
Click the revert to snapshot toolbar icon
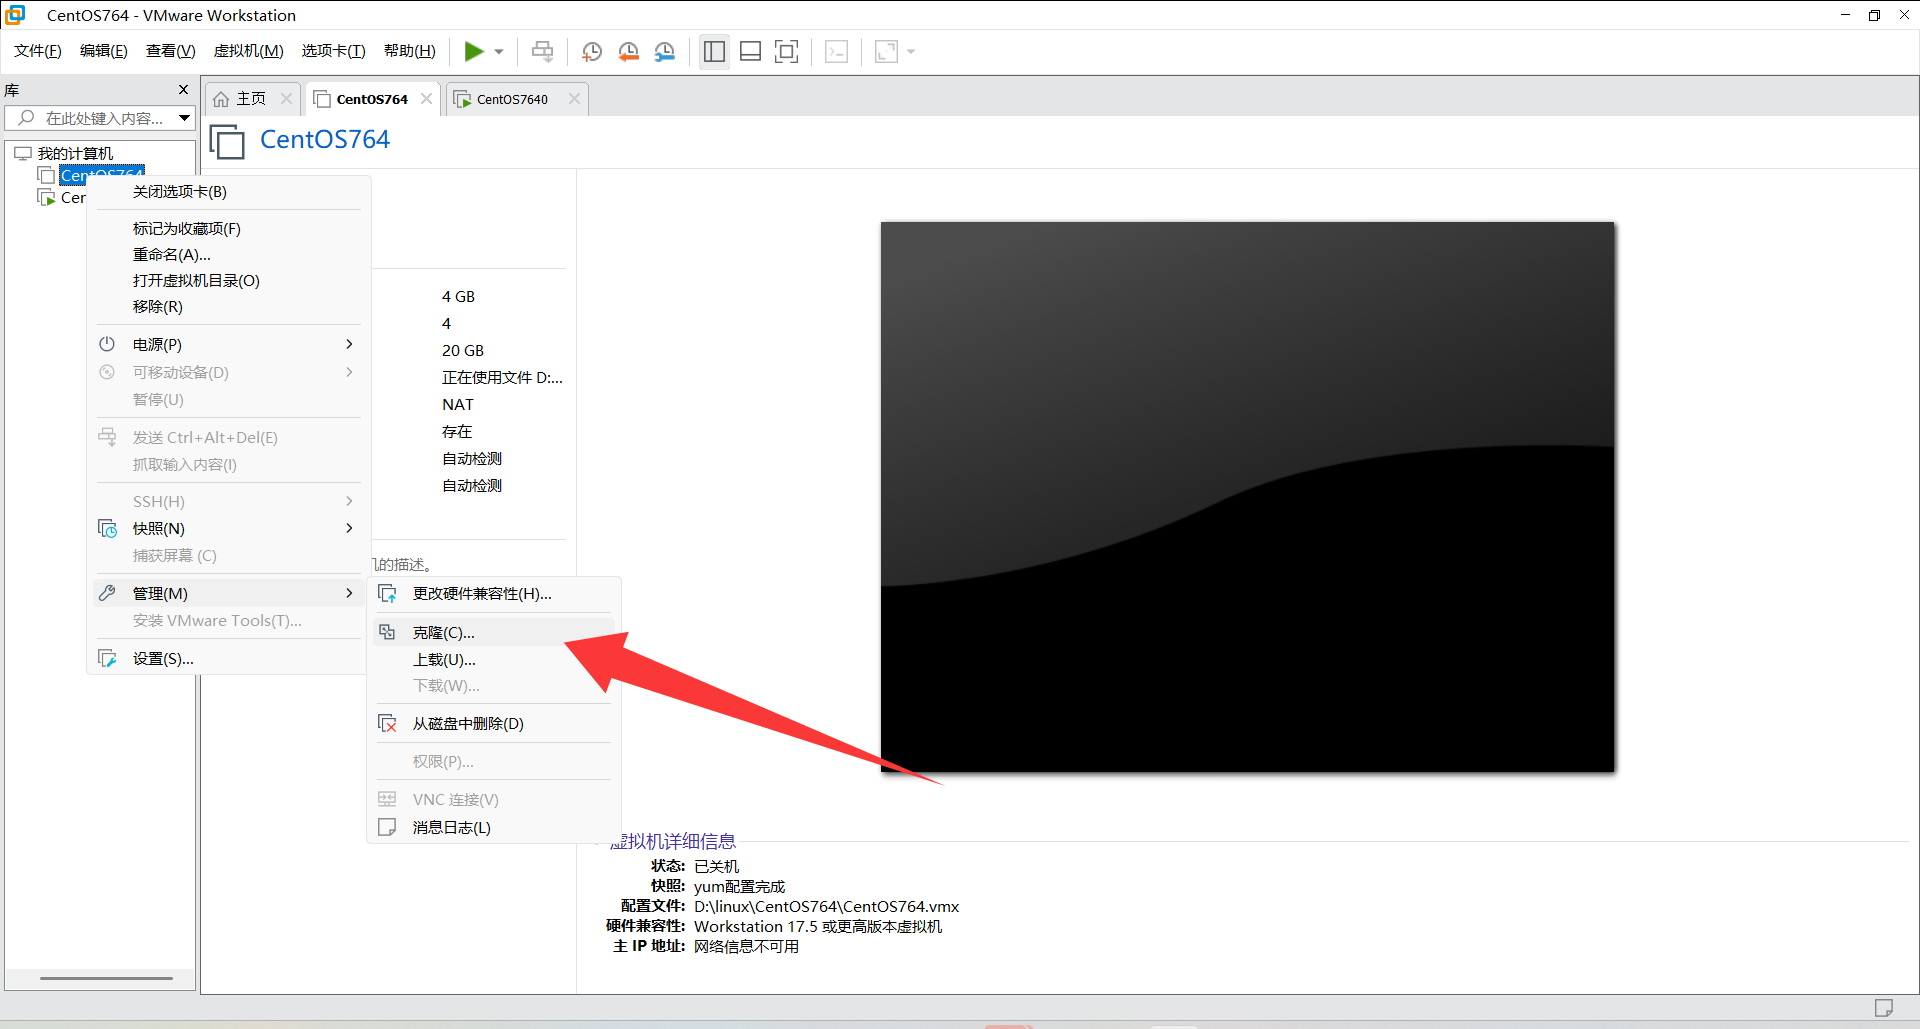[x=628, y=51]
